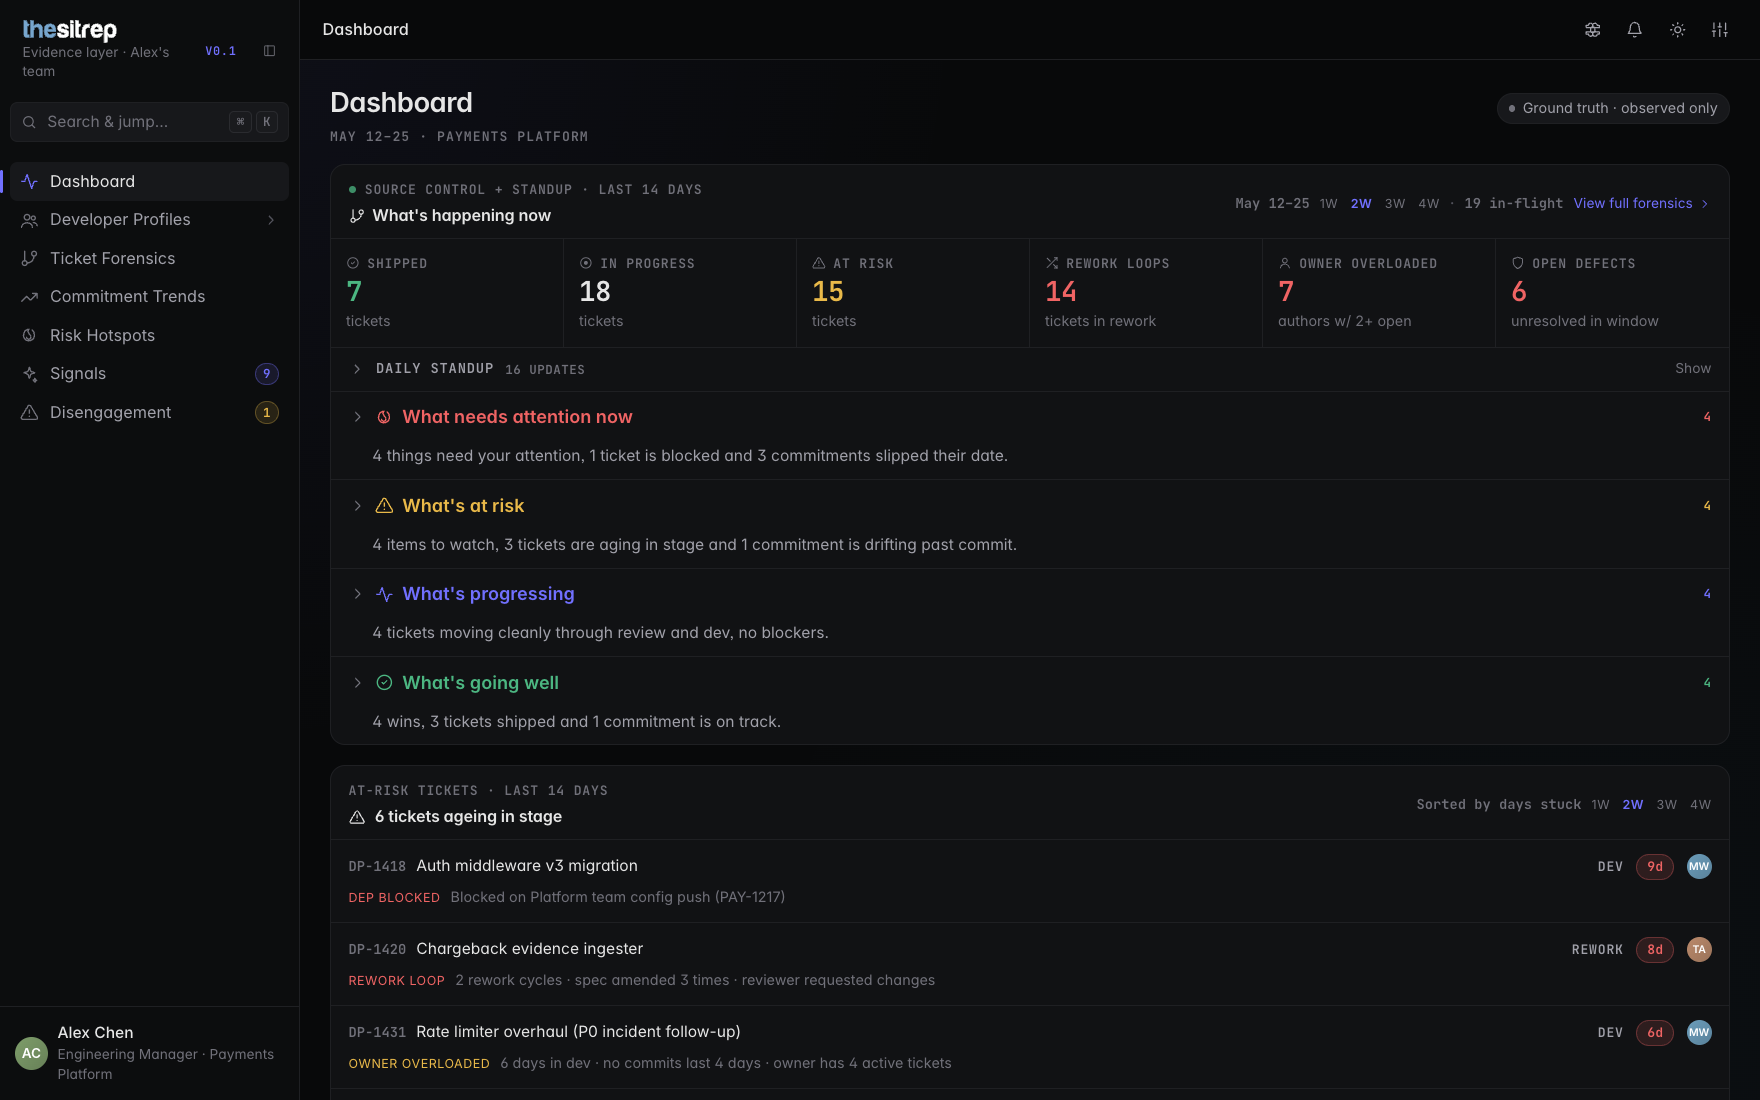The height and width of the screenshot is (1100, 1760).
Task: Select 3W range in At-Risk Tickets panel
Action: click(1667, 805)
